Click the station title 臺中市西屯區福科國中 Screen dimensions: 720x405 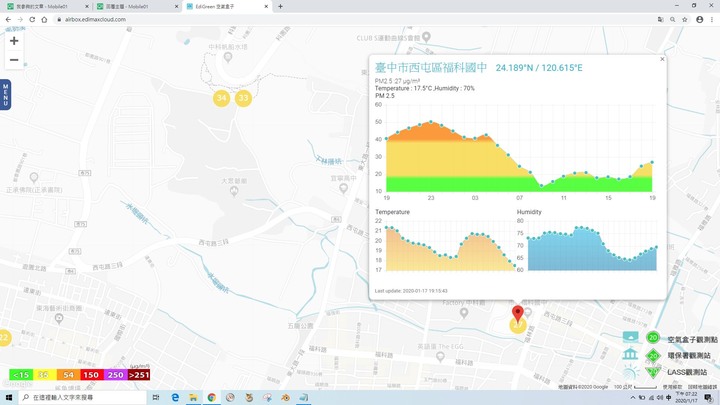[x=431, y=68]
